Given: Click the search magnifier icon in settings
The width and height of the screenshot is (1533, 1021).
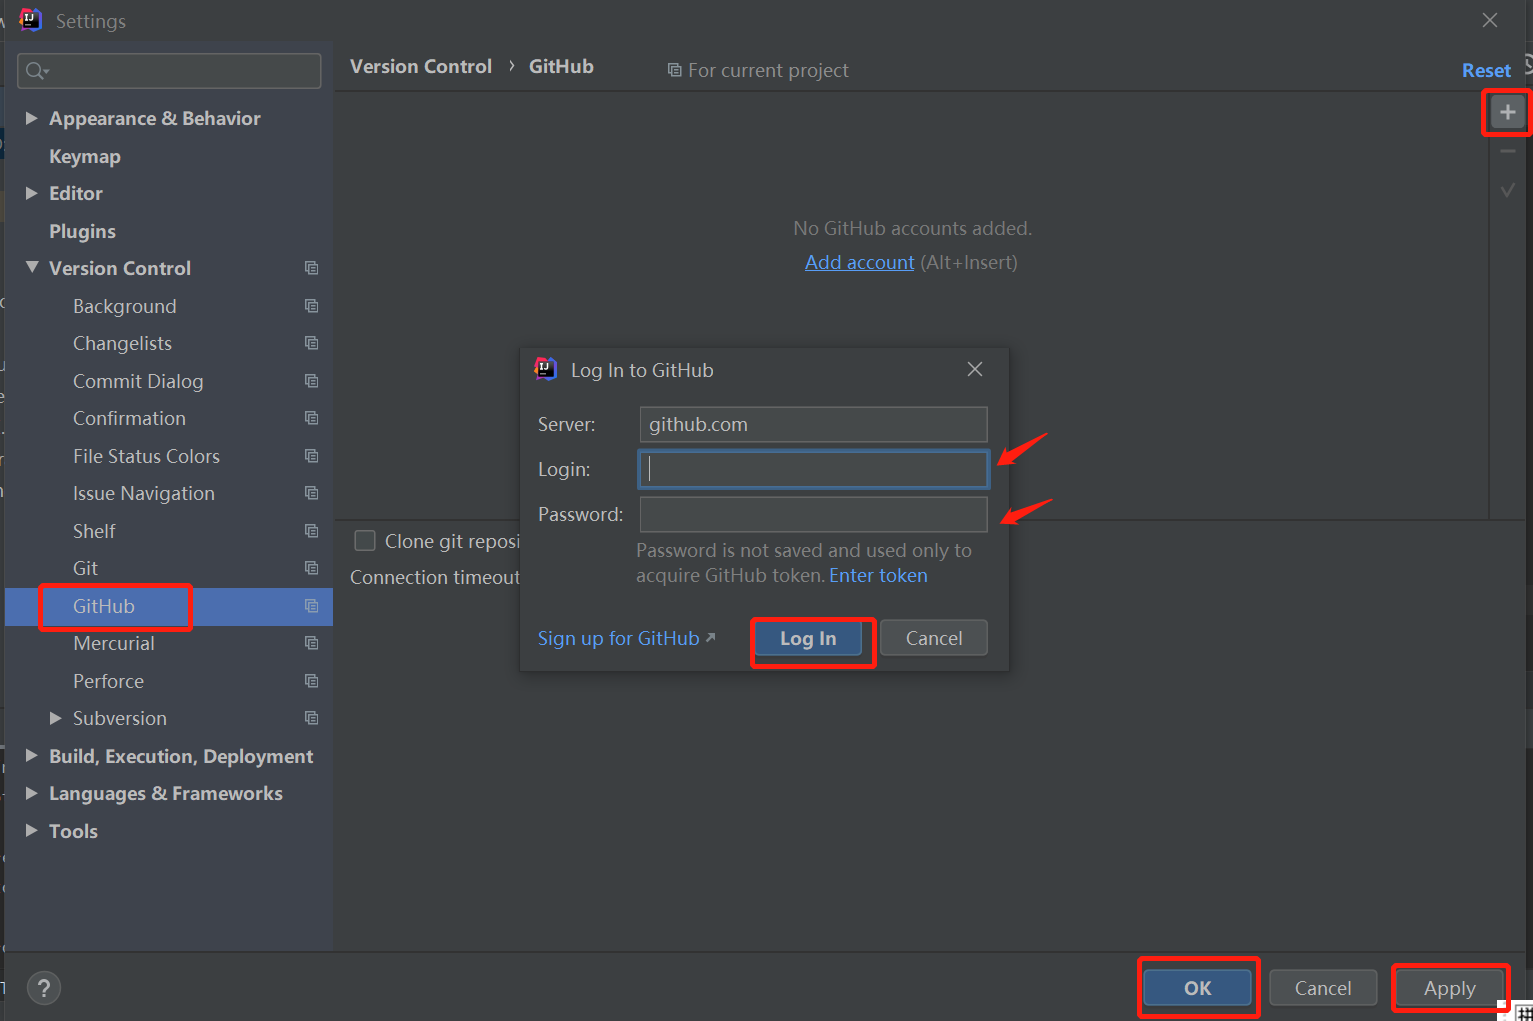Looking at the screenshot, I should 37,70.
